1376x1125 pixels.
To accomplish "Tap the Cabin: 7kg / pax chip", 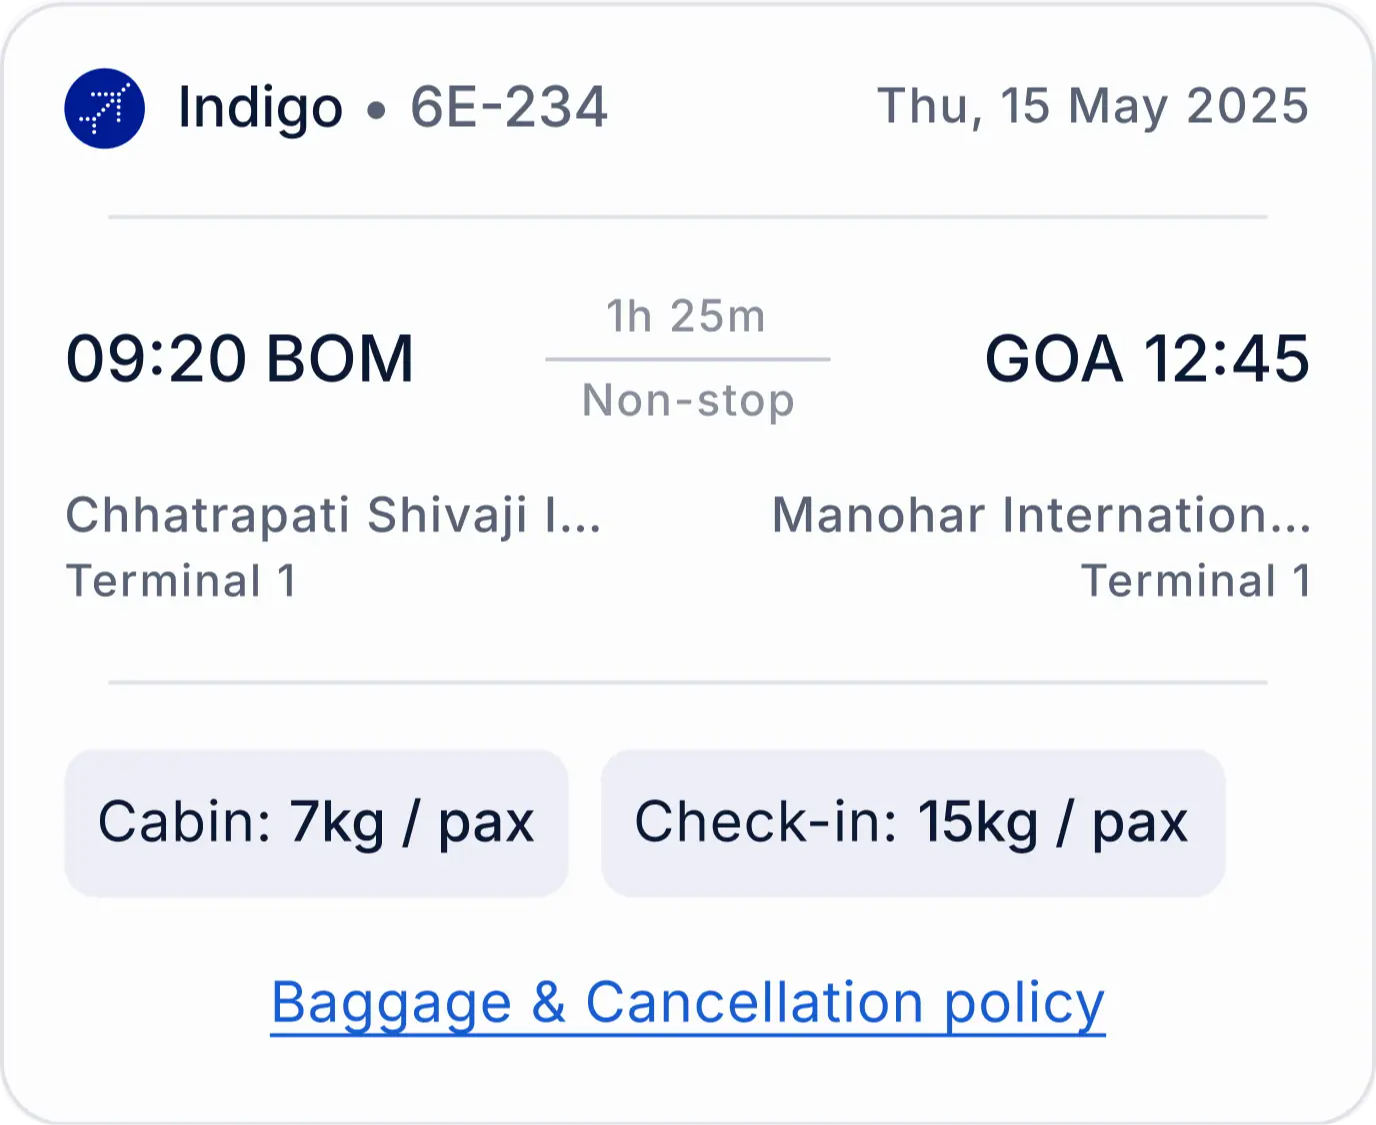I will pyautogui.click(x=316, y=823).
